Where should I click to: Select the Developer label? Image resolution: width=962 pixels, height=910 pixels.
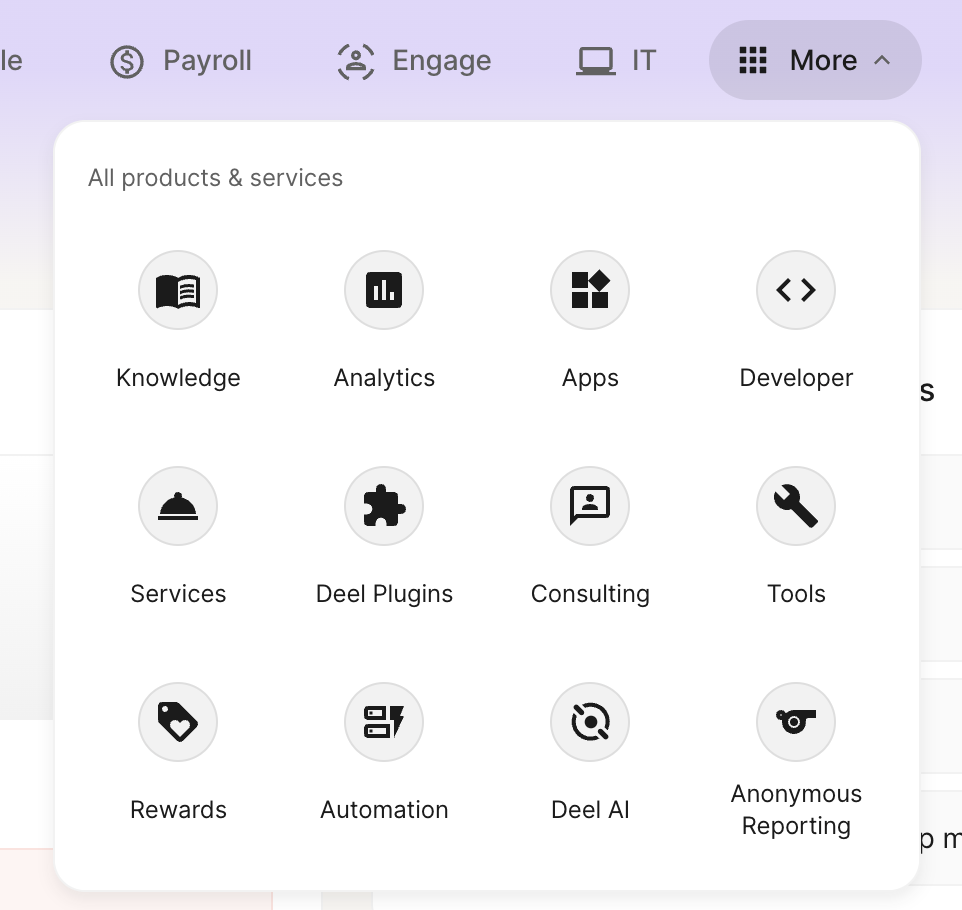coord(796,378)
